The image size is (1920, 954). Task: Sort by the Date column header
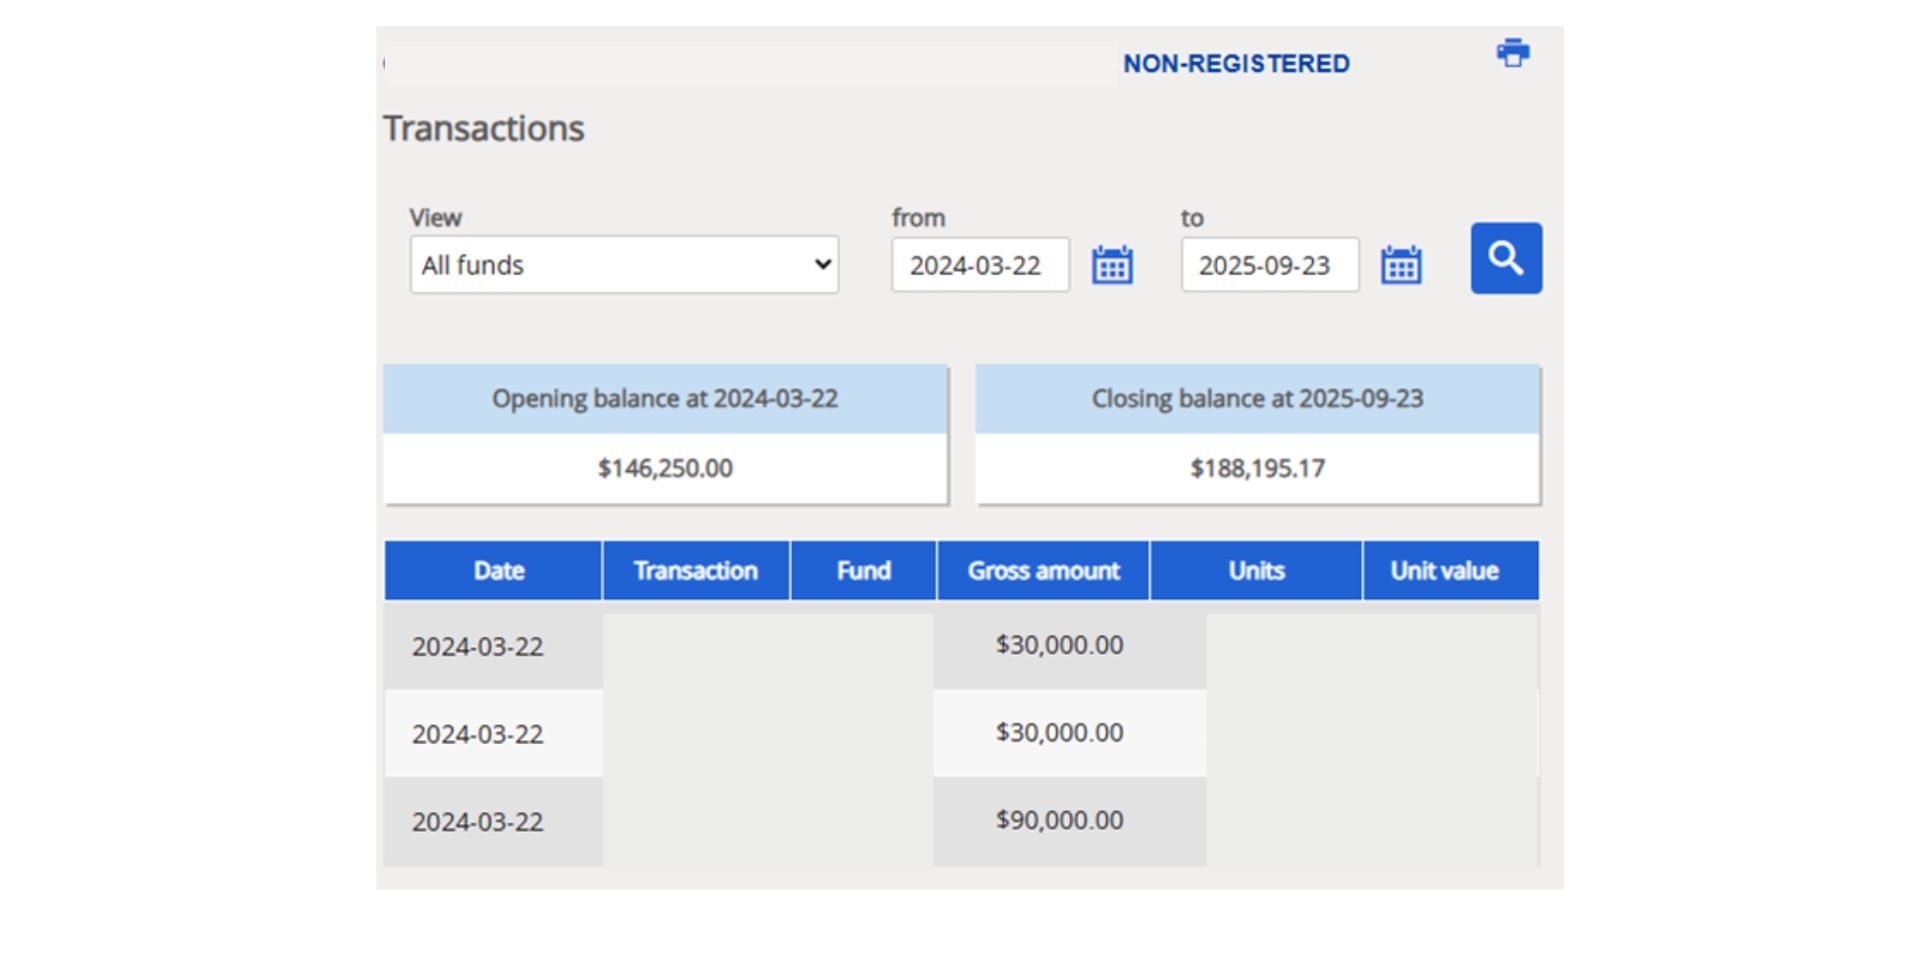point(498,571)
